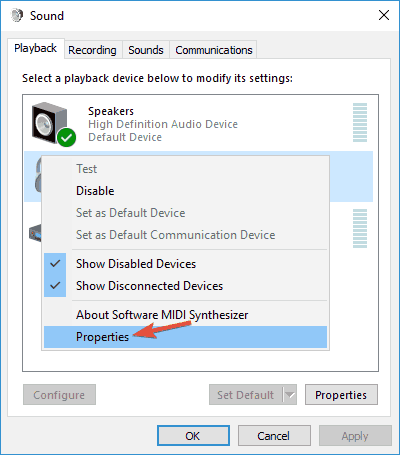Click the green default device checkmark badge
The image size is (400, 455).
tap(67, 137)
